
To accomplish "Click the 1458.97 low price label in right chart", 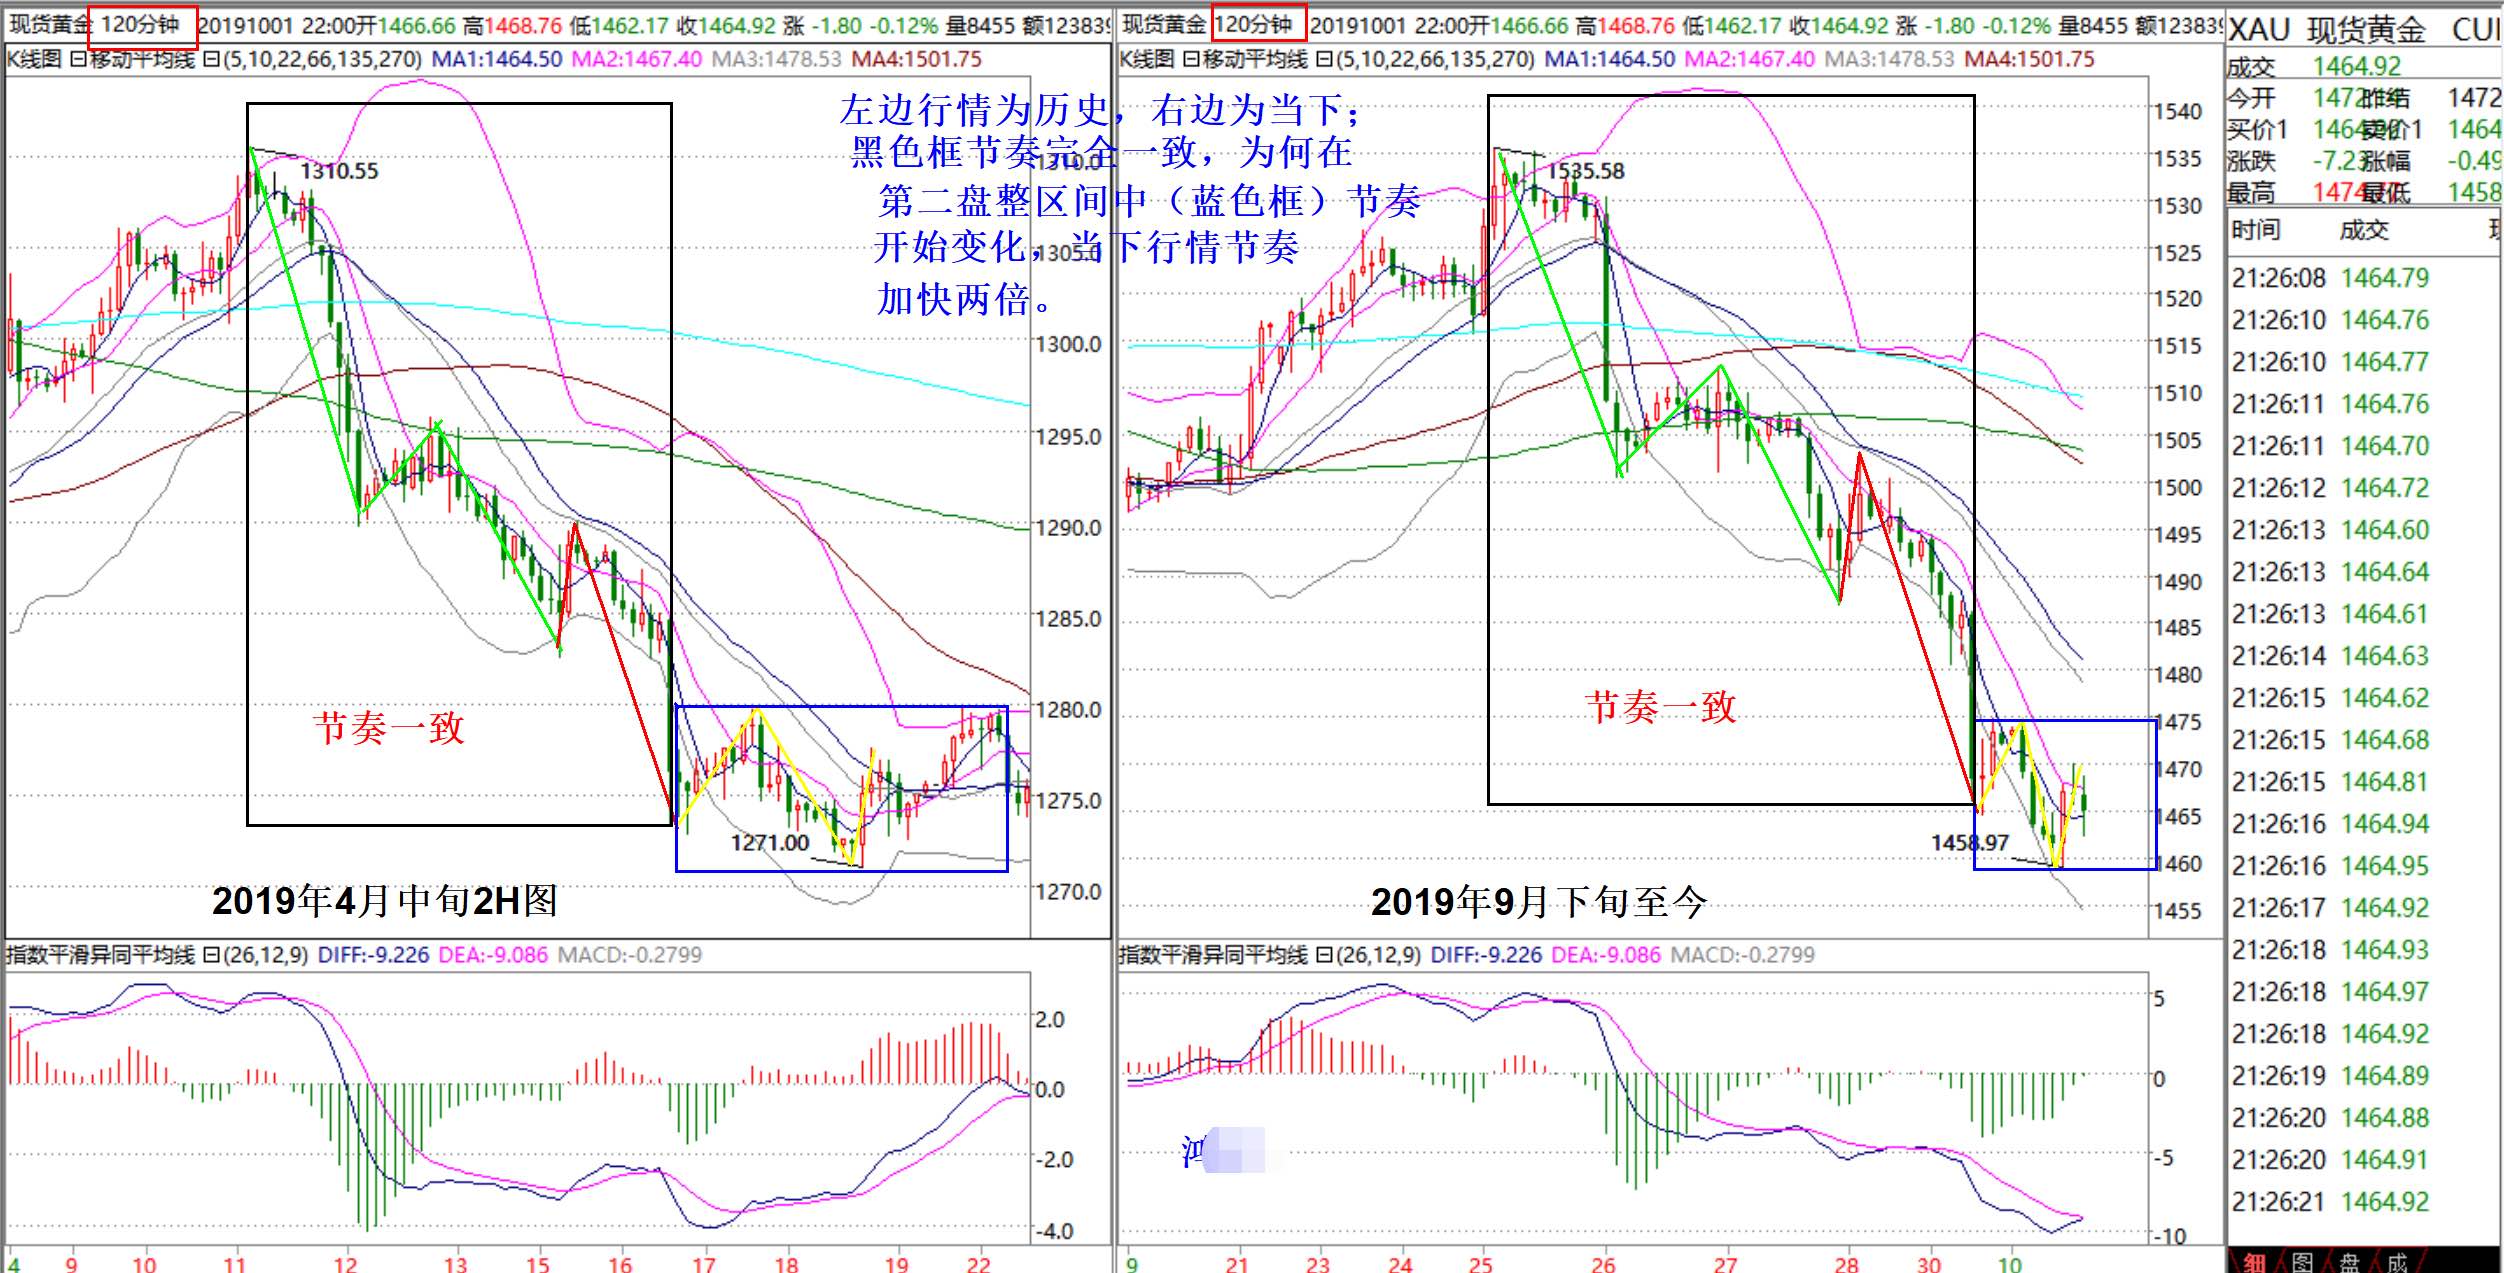I will pos(1969,843).
